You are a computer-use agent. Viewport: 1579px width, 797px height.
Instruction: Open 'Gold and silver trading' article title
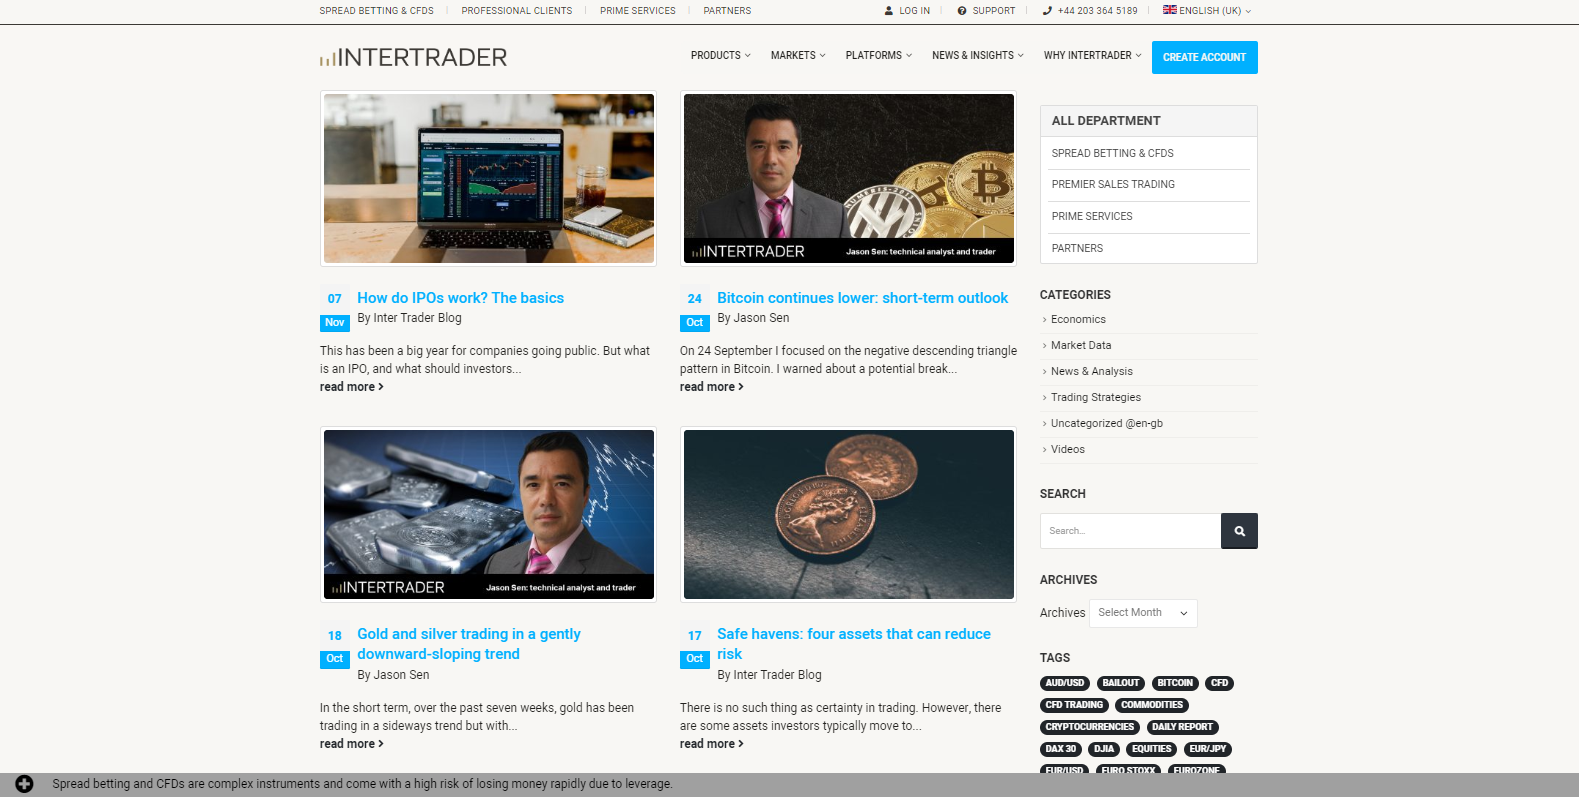[x=469, y=644]
